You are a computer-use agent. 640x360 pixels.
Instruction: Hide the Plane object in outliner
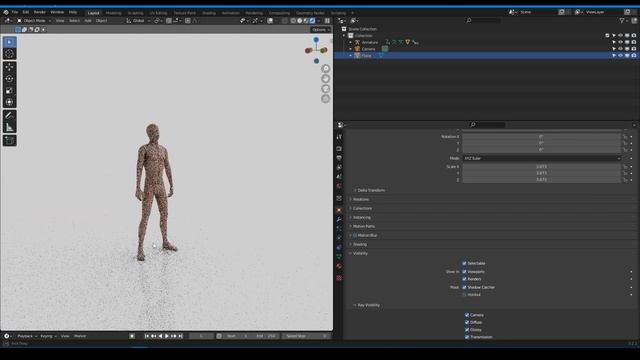point(620,56)
